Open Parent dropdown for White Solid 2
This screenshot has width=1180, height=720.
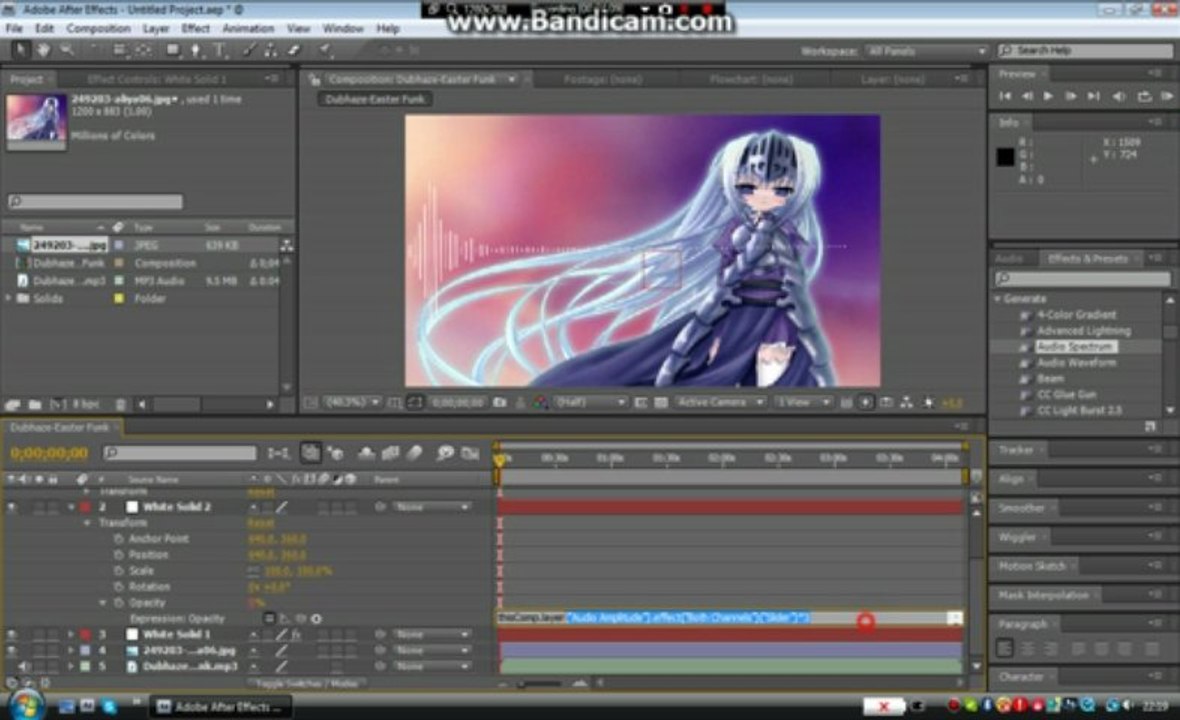point(433,507)
